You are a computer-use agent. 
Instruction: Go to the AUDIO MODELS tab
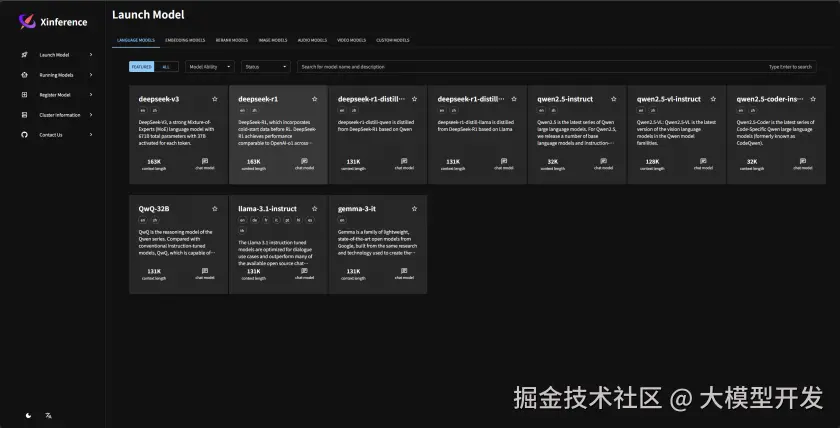312,40
